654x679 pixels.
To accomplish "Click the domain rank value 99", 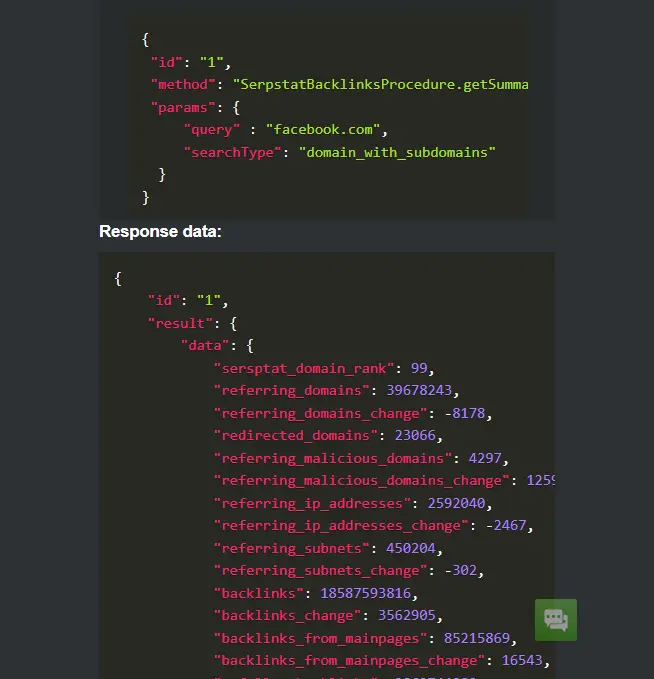I will click(419, 368).
